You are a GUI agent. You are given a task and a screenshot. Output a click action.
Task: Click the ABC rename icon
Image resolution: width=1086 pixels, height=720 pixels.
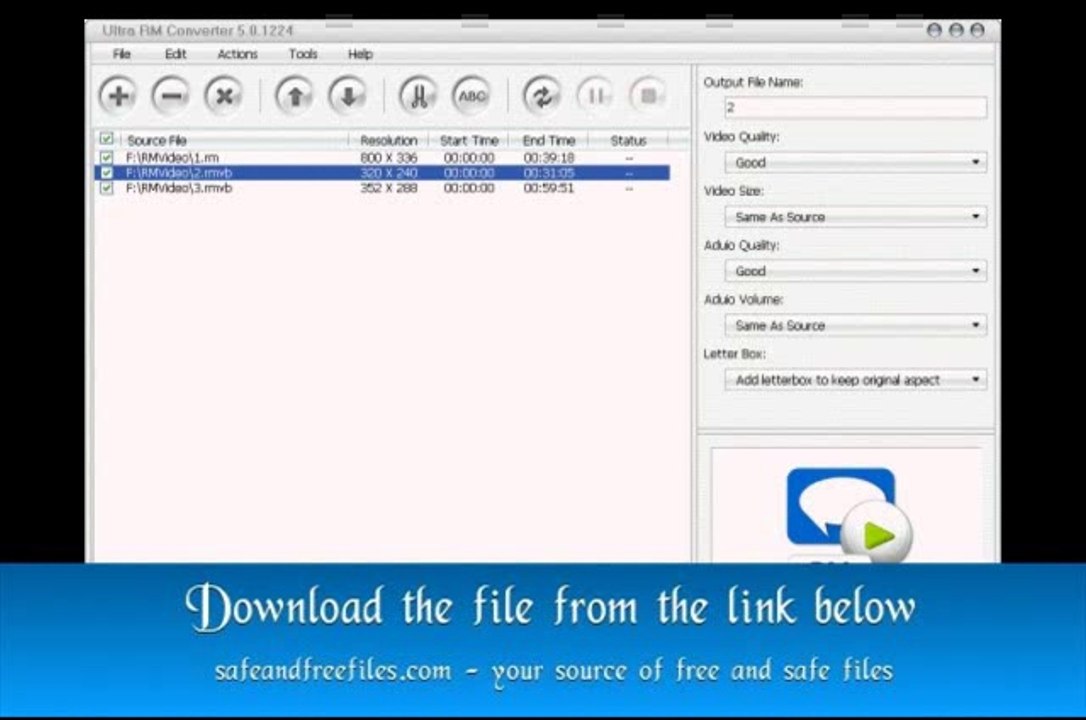[x=472, y=96]
